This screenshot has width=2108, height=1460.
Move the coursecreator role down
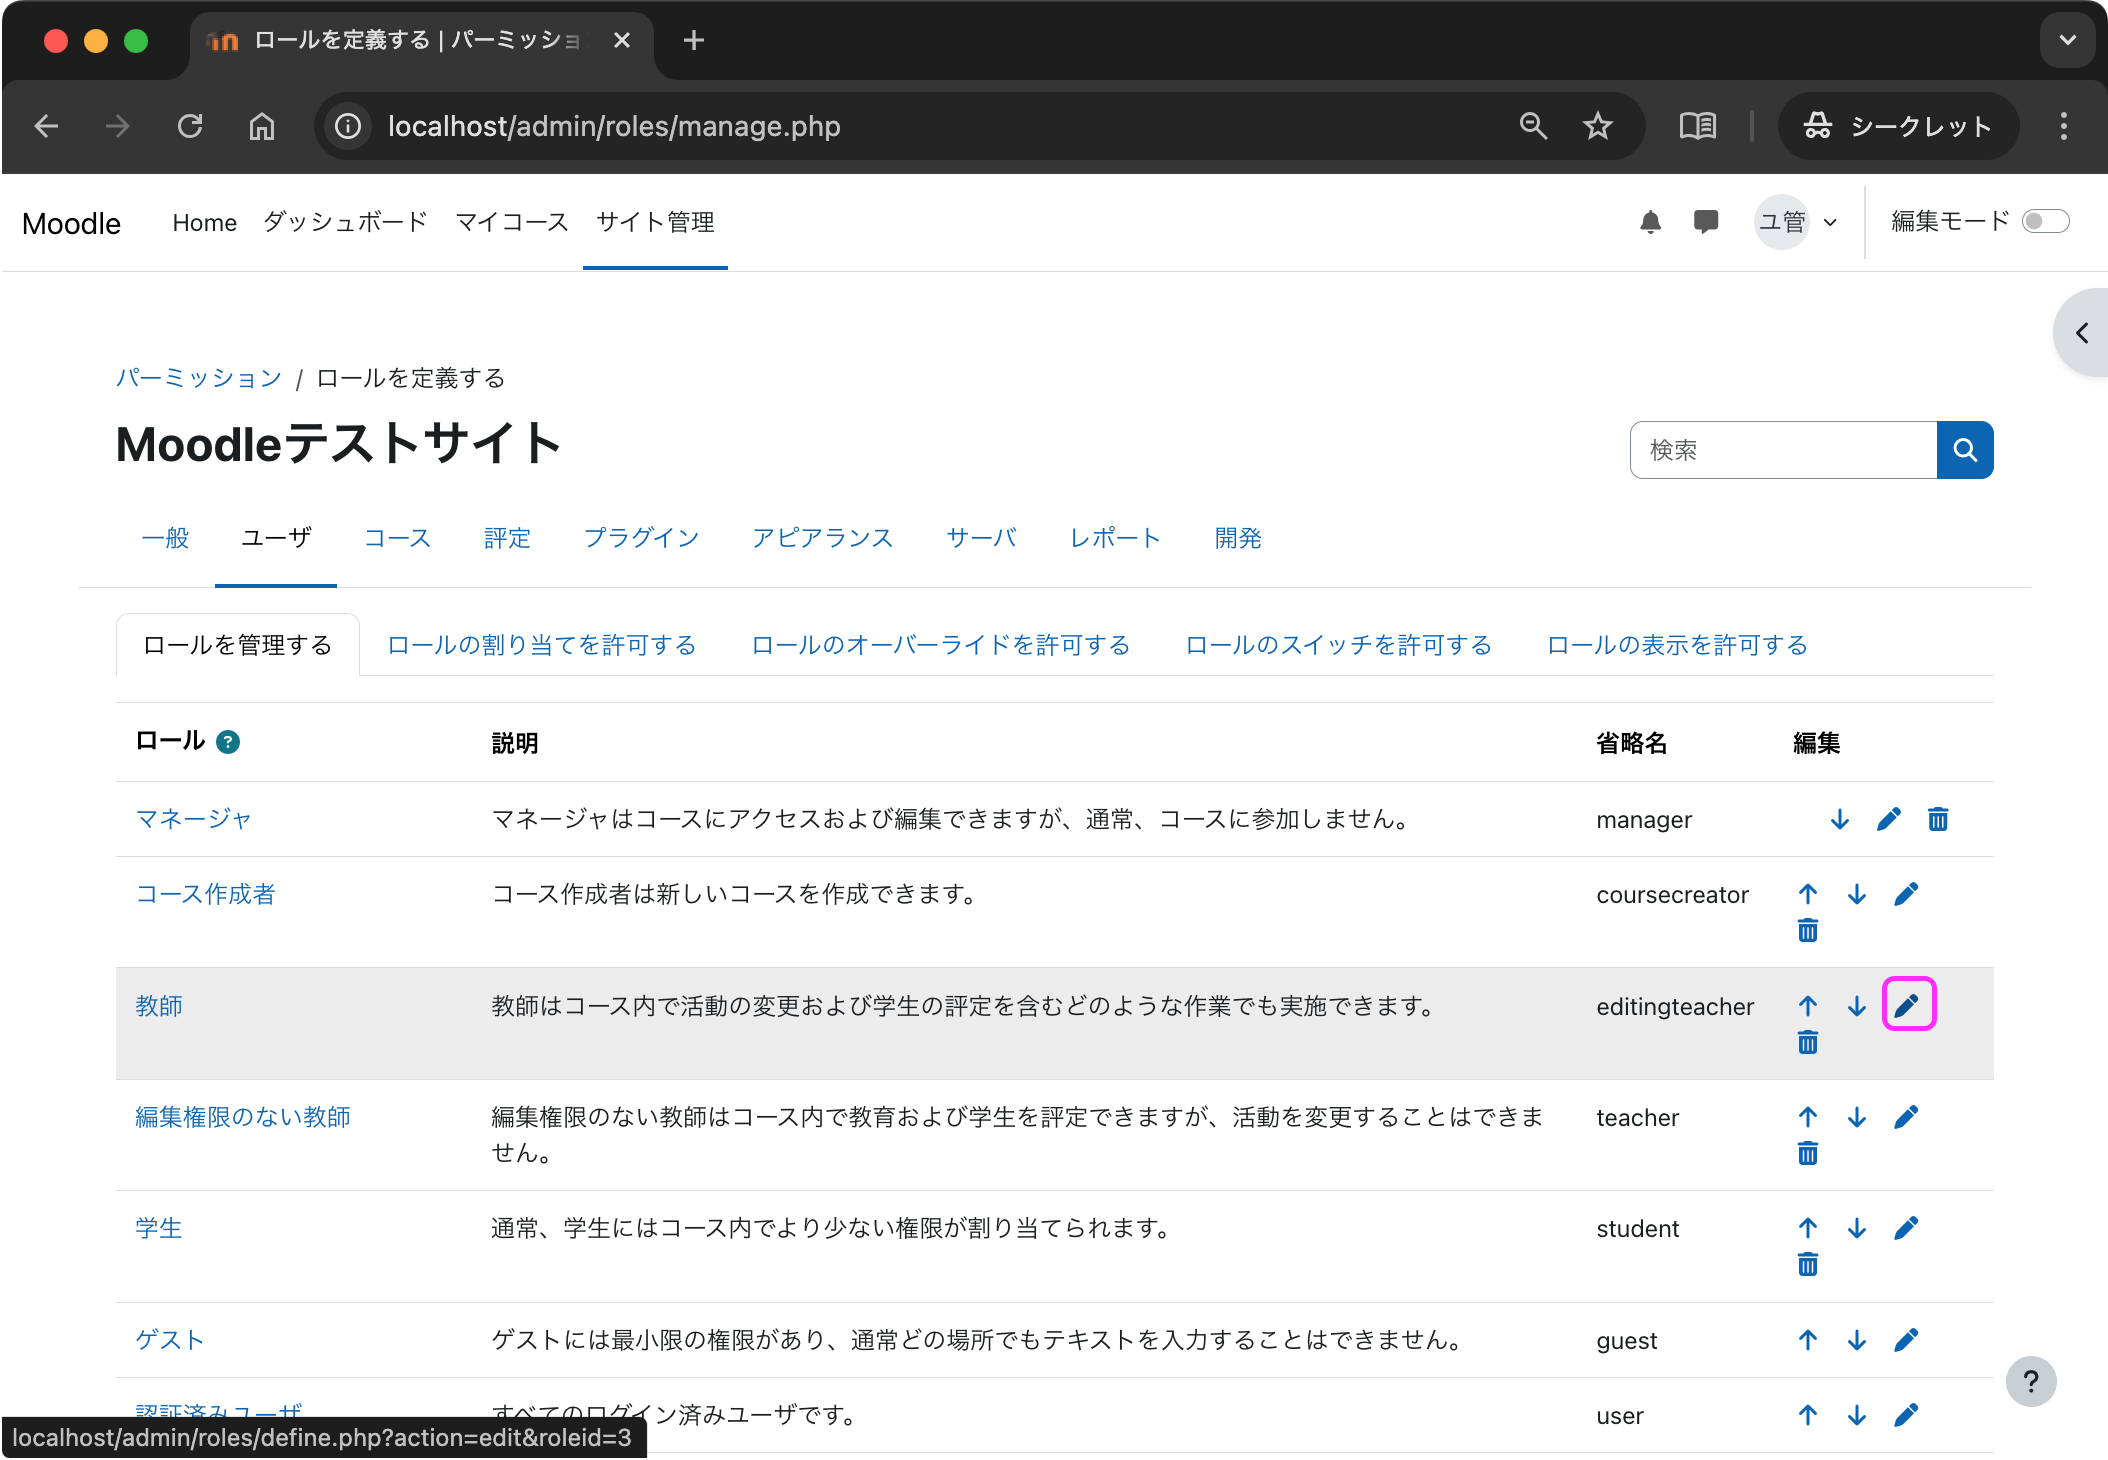pyautogui.click(x=1856, y=894)
